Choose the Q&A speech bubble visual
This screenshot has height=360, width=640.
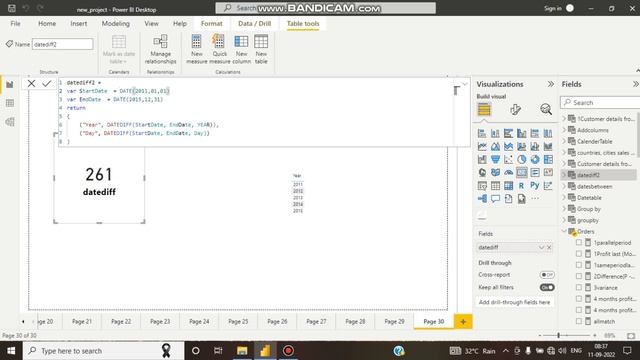coord(495,199)
